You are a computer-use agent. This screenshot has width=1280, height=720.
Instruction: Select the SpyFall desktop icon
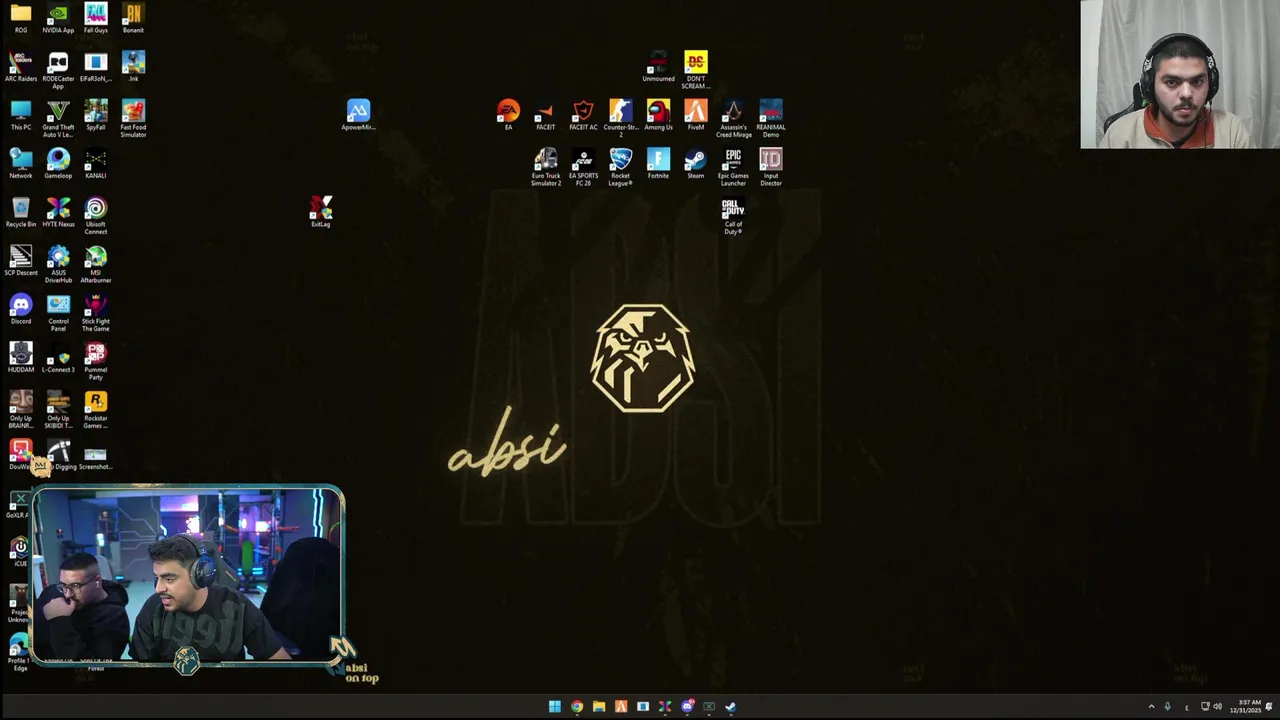(96, 115)
